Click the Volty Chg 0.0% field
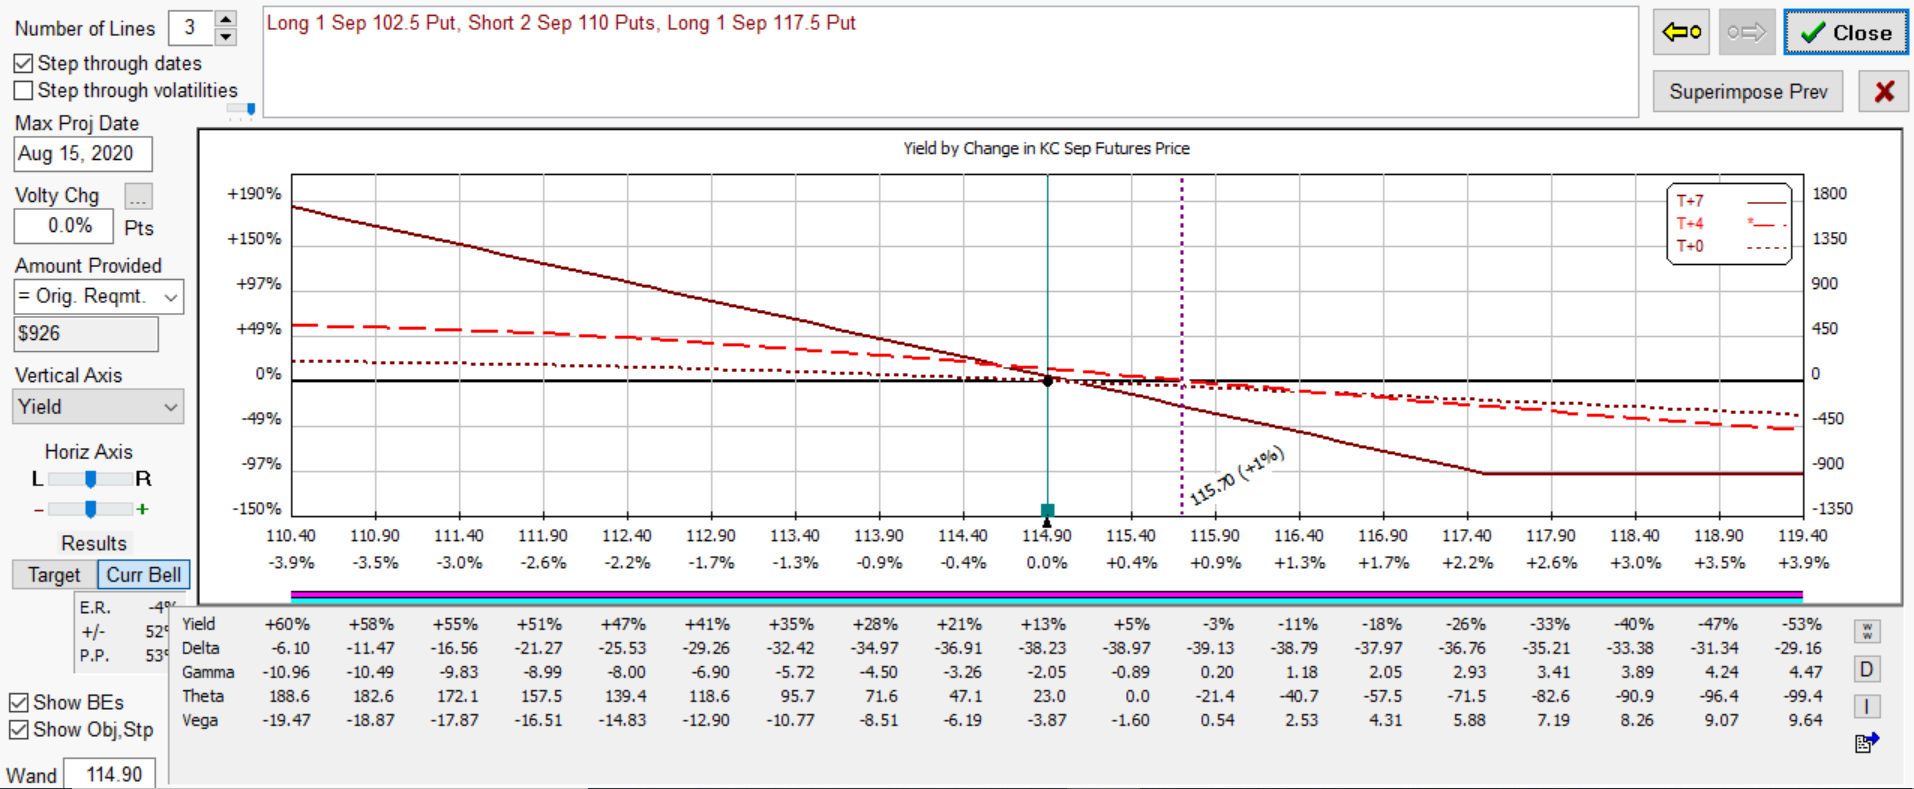Image resolution: width=1914 pixels, height=789 pixels. pyautogui.click(x=64, y=226)
